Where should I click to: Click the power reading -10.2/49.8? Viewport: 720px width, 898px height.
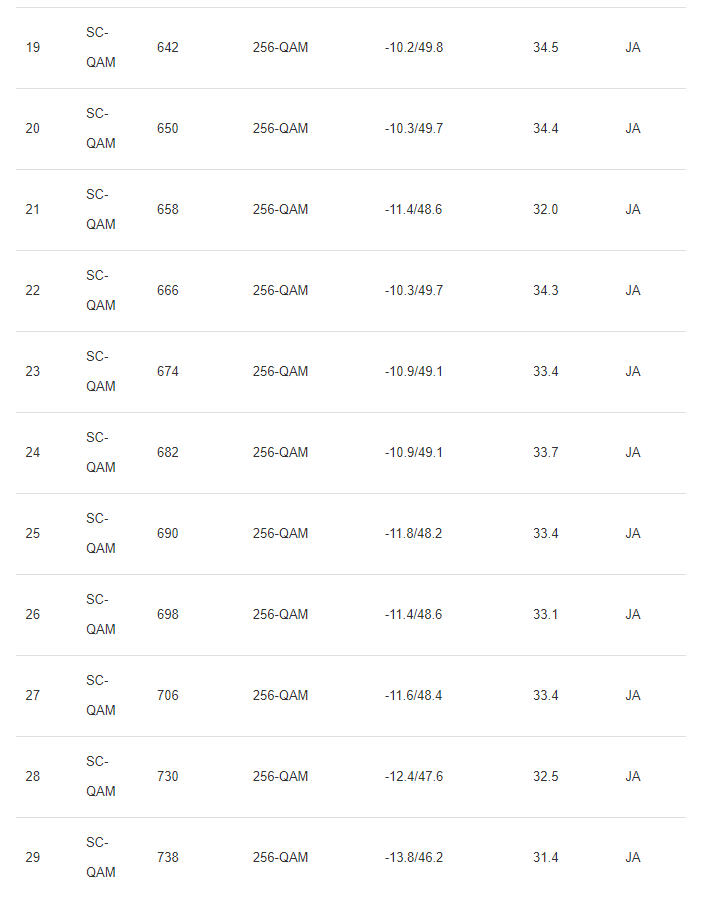pos(413,48)
